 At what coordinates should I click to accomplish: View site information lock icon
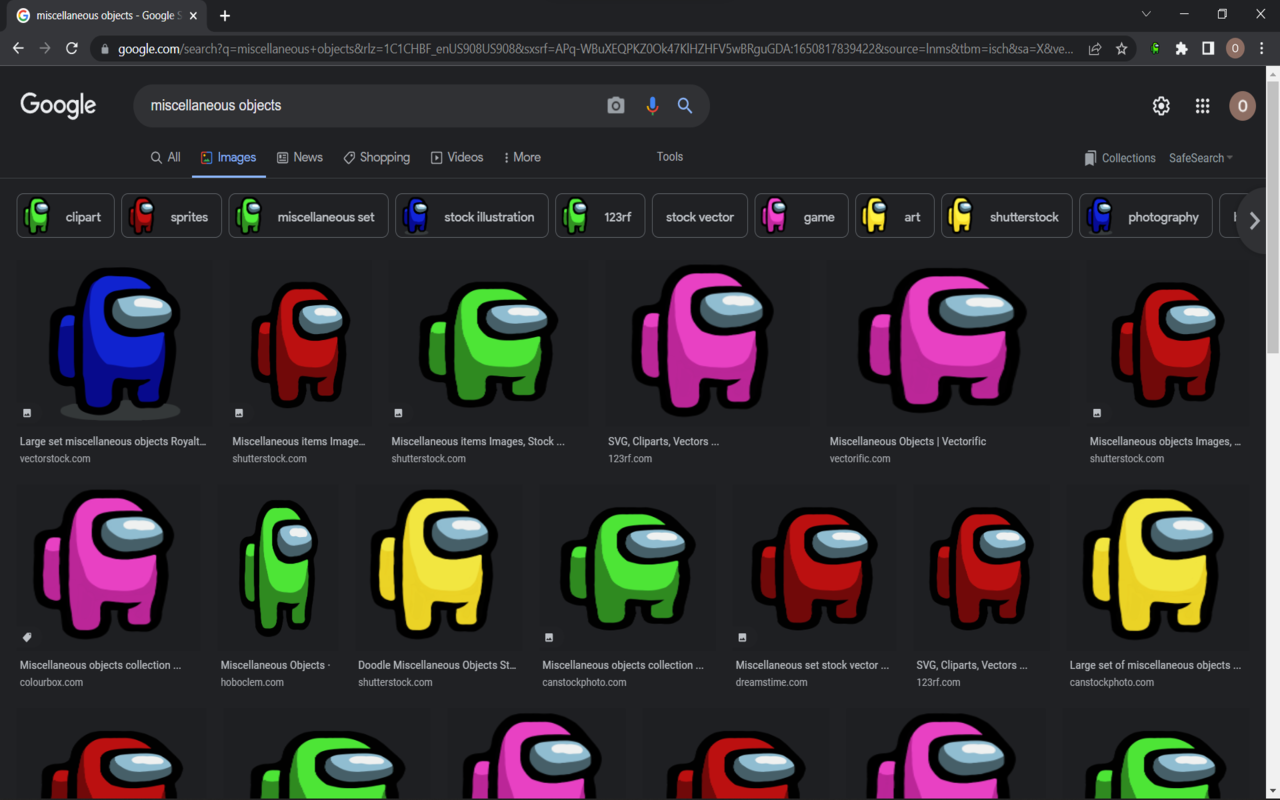point(104,48)
